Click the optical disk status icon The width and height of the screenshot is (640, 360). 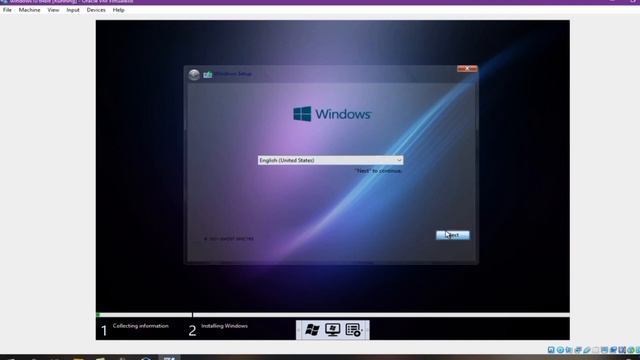[560, 350]
